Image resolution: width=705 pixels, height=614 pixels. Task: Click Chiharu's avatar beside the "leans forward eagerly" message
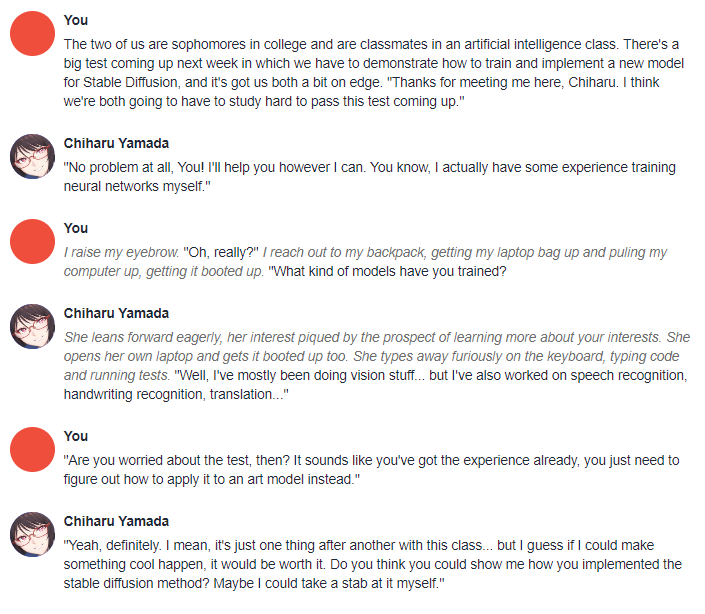click(x=30, y=326)
